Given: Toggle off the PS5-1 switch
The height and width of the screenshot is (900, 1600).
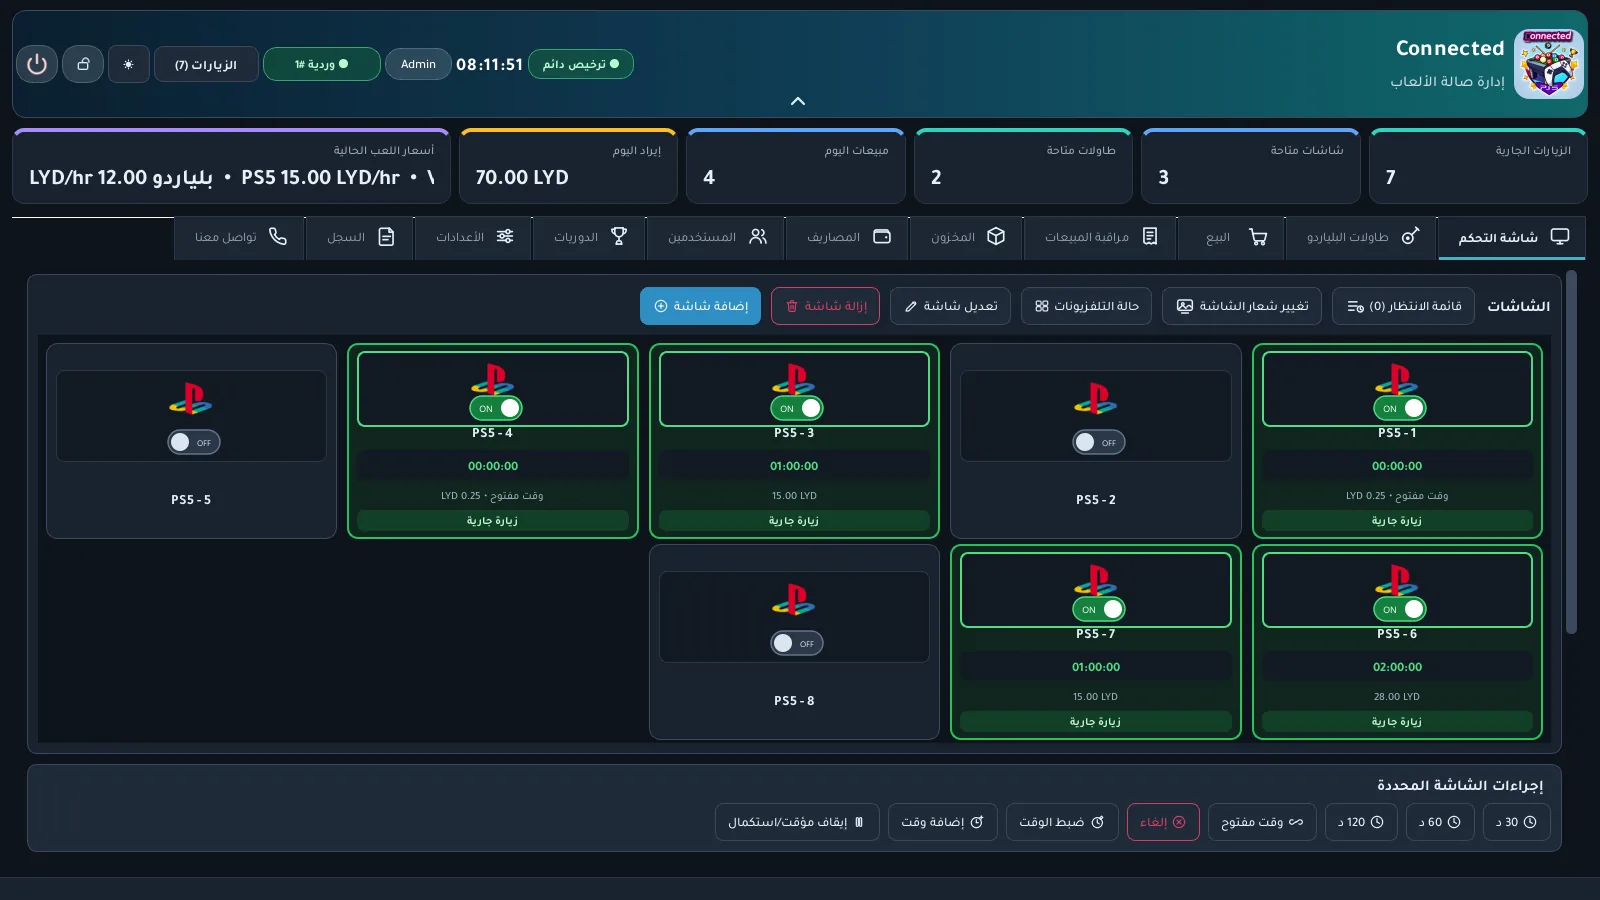Looking at the screenshot, I should coord(1400,408).
